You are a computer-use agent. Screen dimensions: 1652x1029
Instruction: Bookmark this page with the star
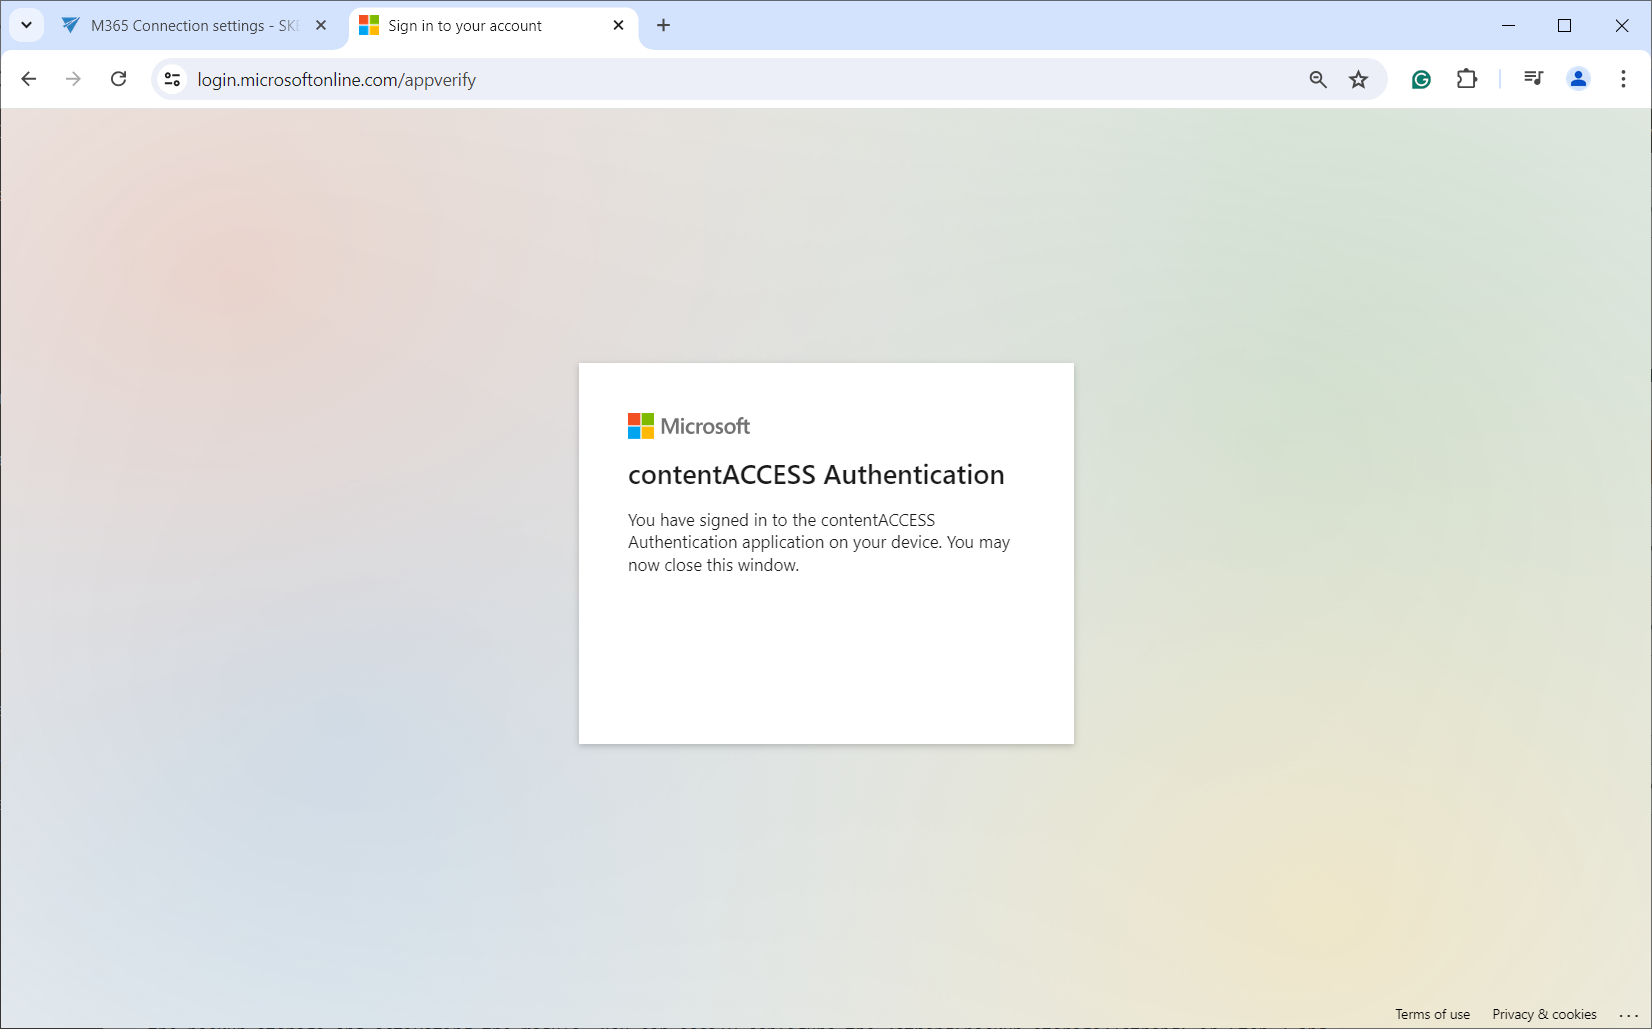point(1358,79)
